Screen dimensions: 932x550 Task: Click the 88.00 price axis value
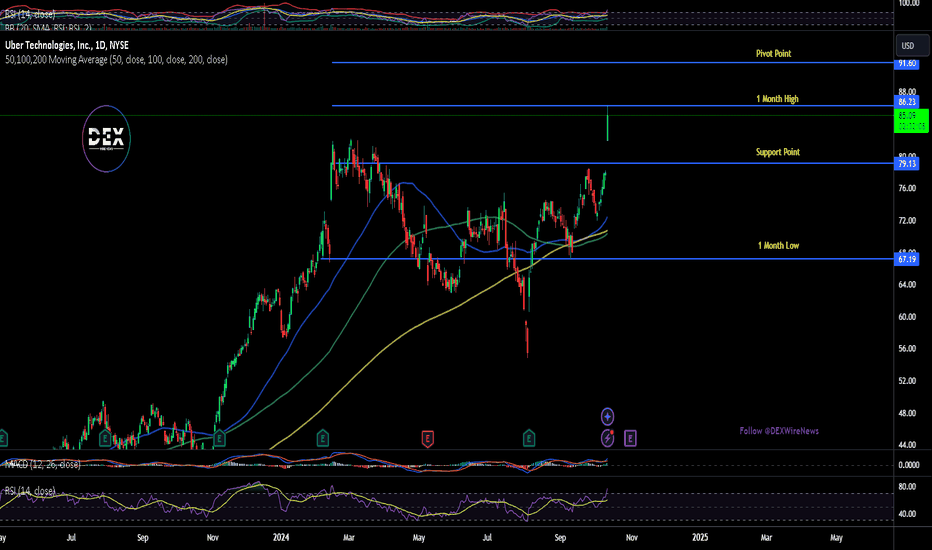pyautogui.click(x=907, y=92)
